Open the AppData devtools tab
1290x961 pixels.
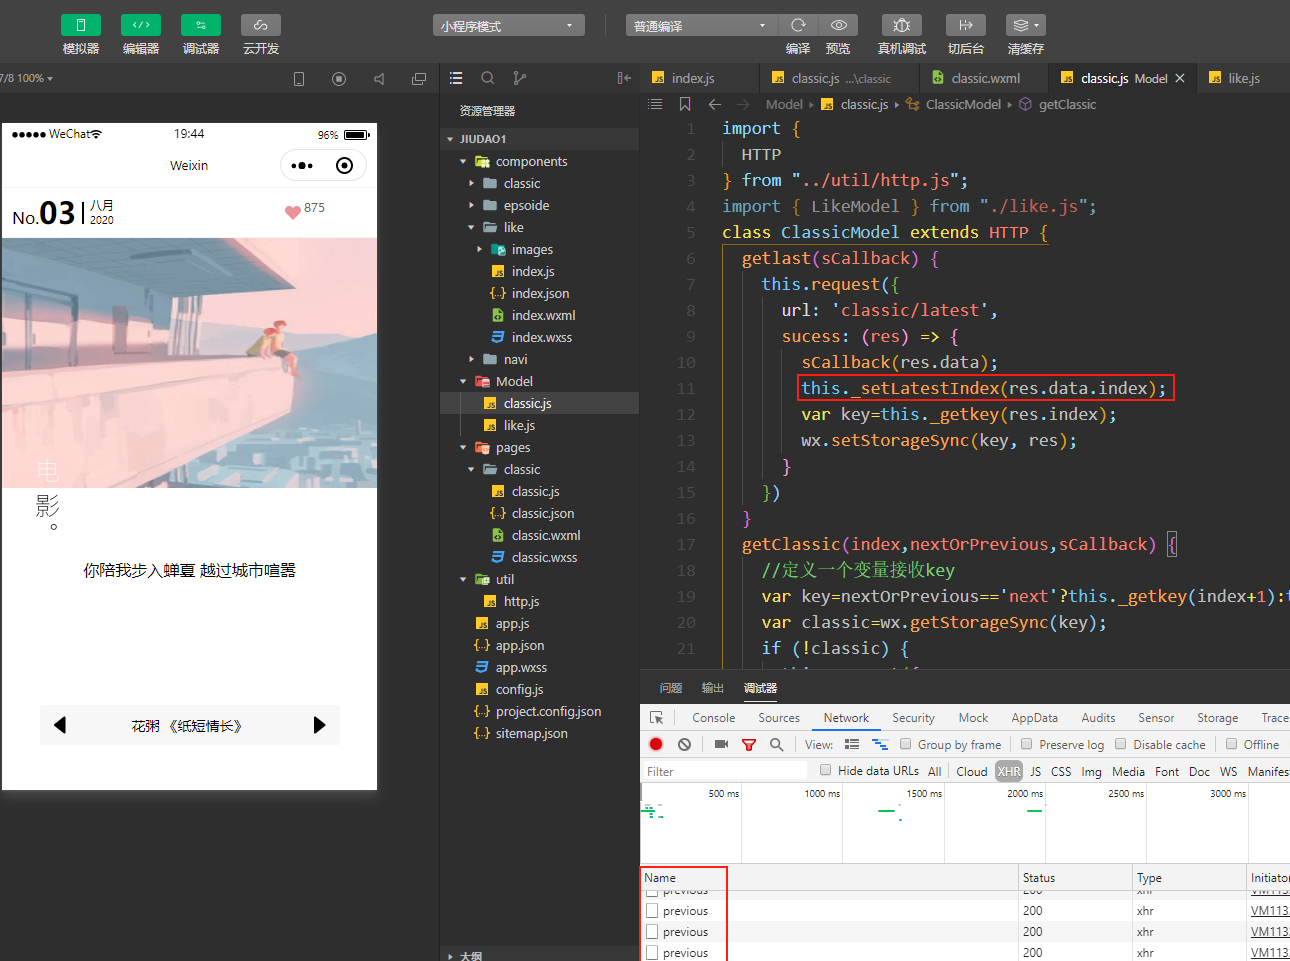pyautogui.click(x=1034, y=718)
